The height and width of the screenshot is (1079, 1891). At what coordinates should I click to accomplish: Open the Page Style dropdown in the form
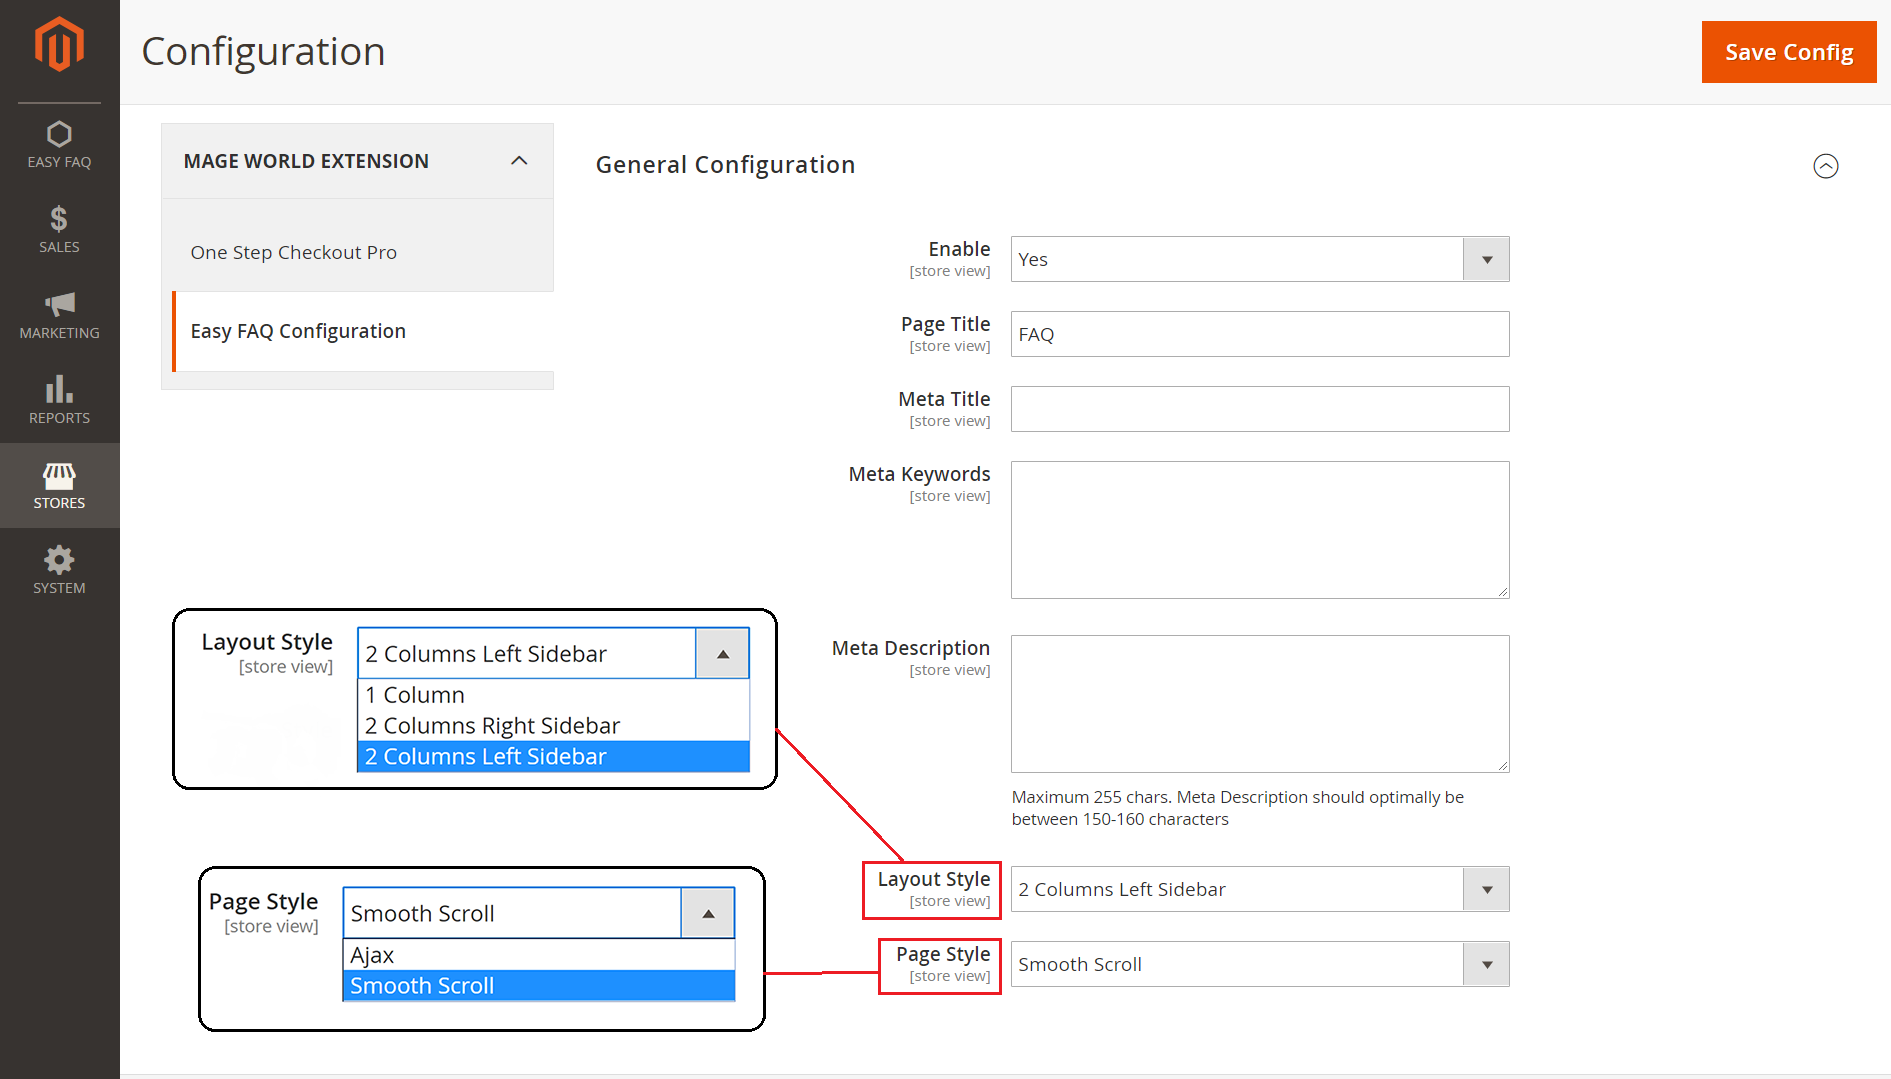pos(1260,964)
